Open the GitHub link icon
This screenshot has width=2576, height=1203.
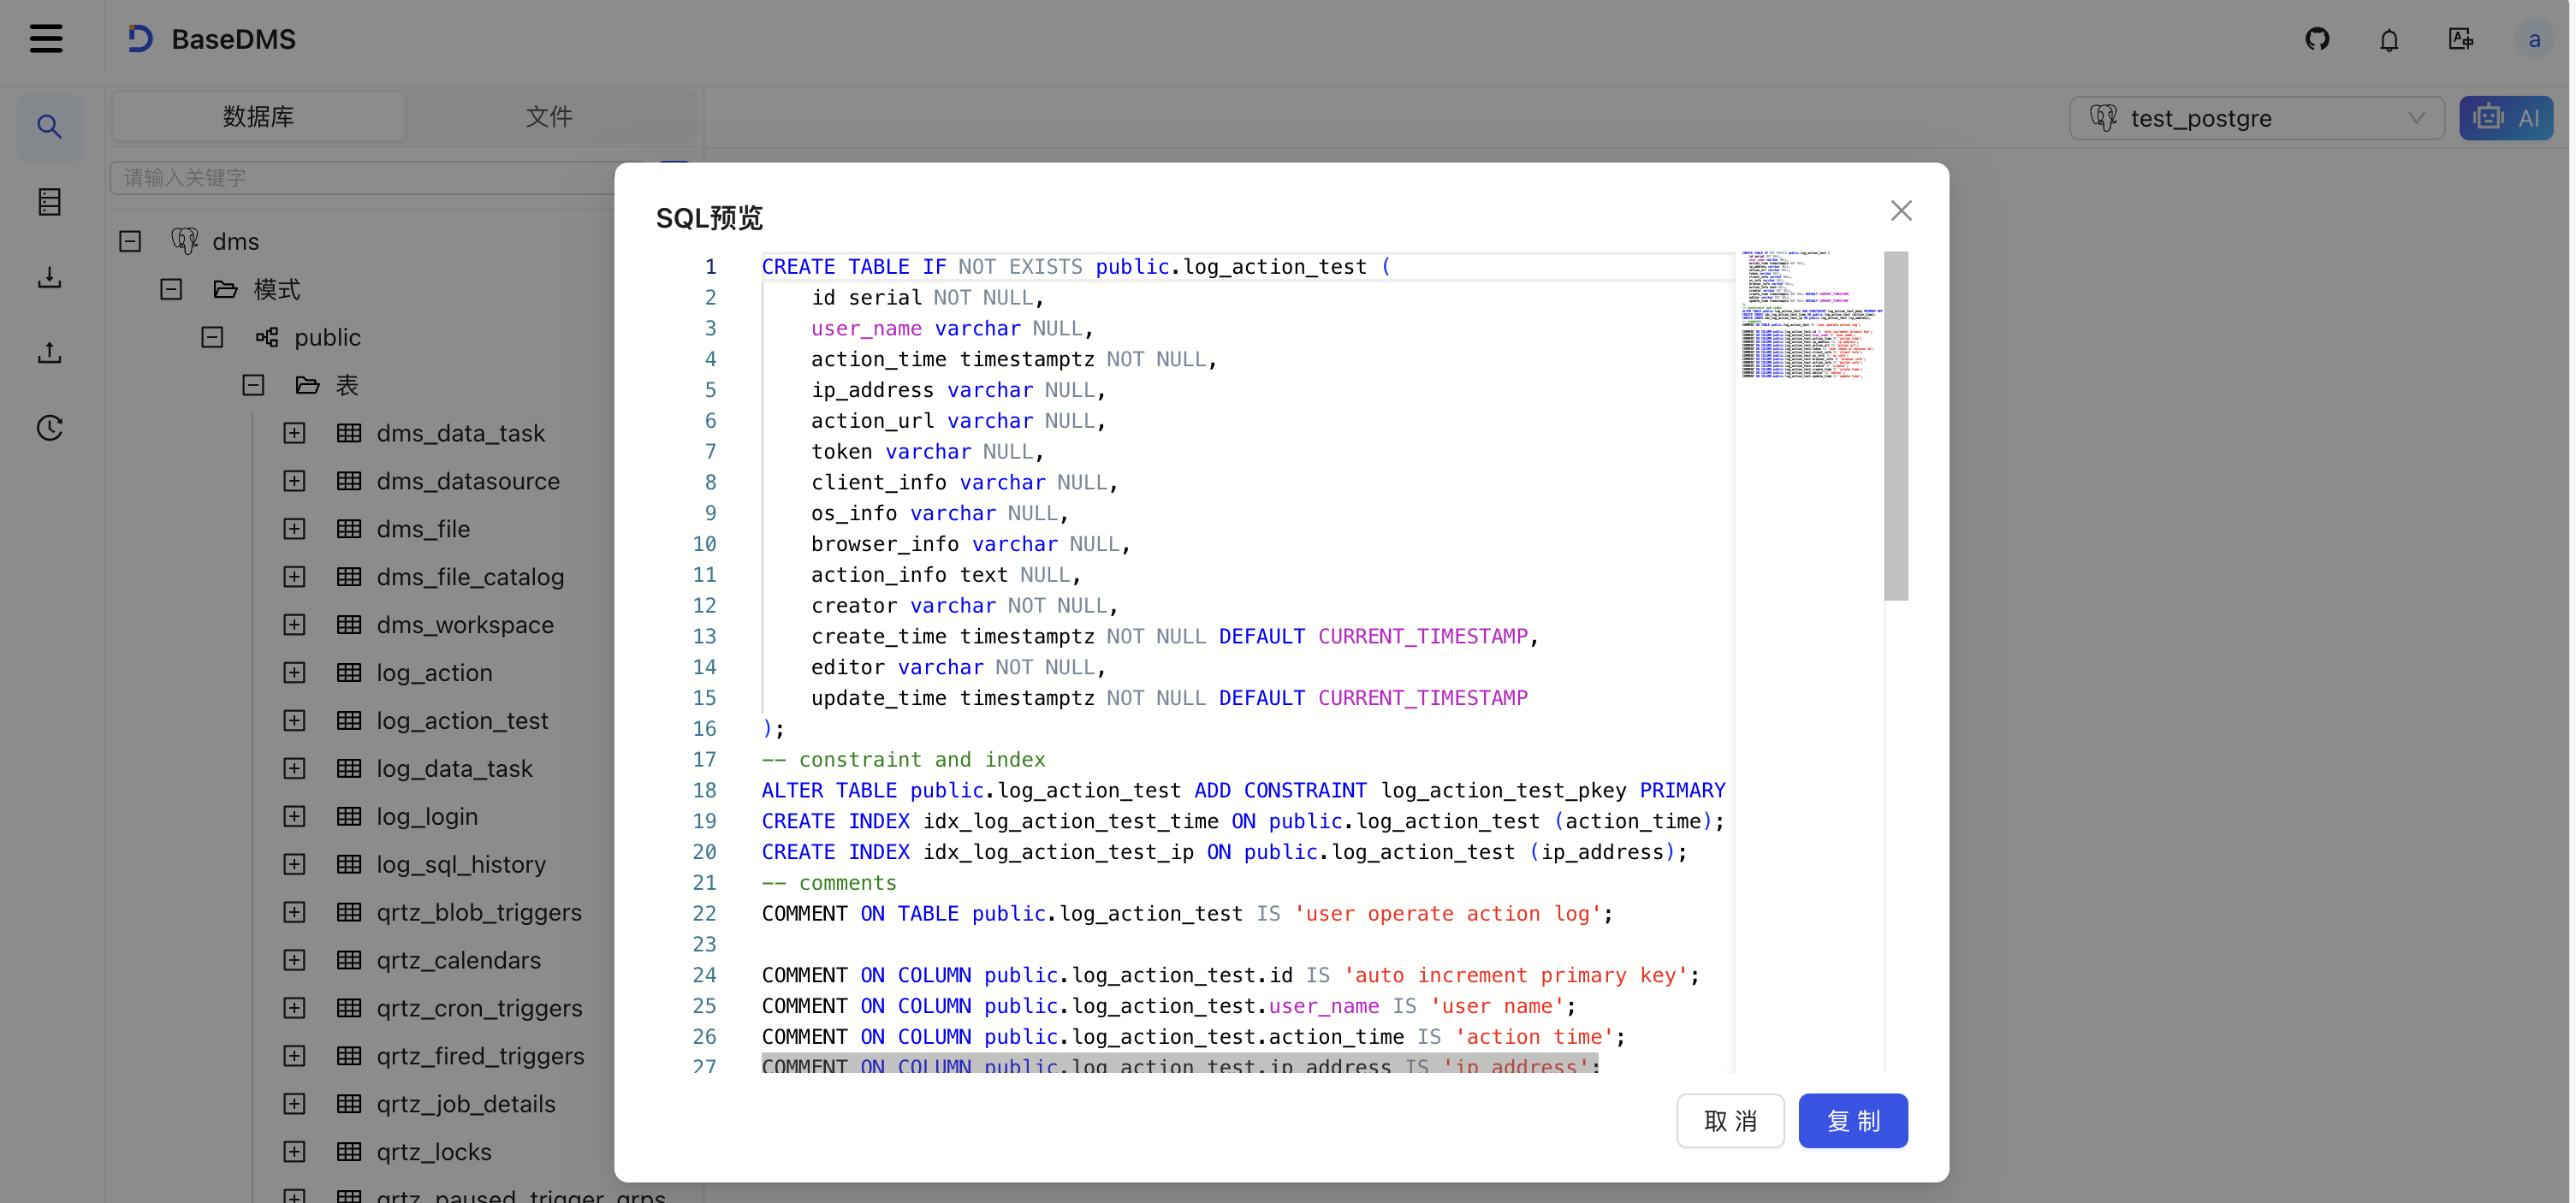[2317, 39]
